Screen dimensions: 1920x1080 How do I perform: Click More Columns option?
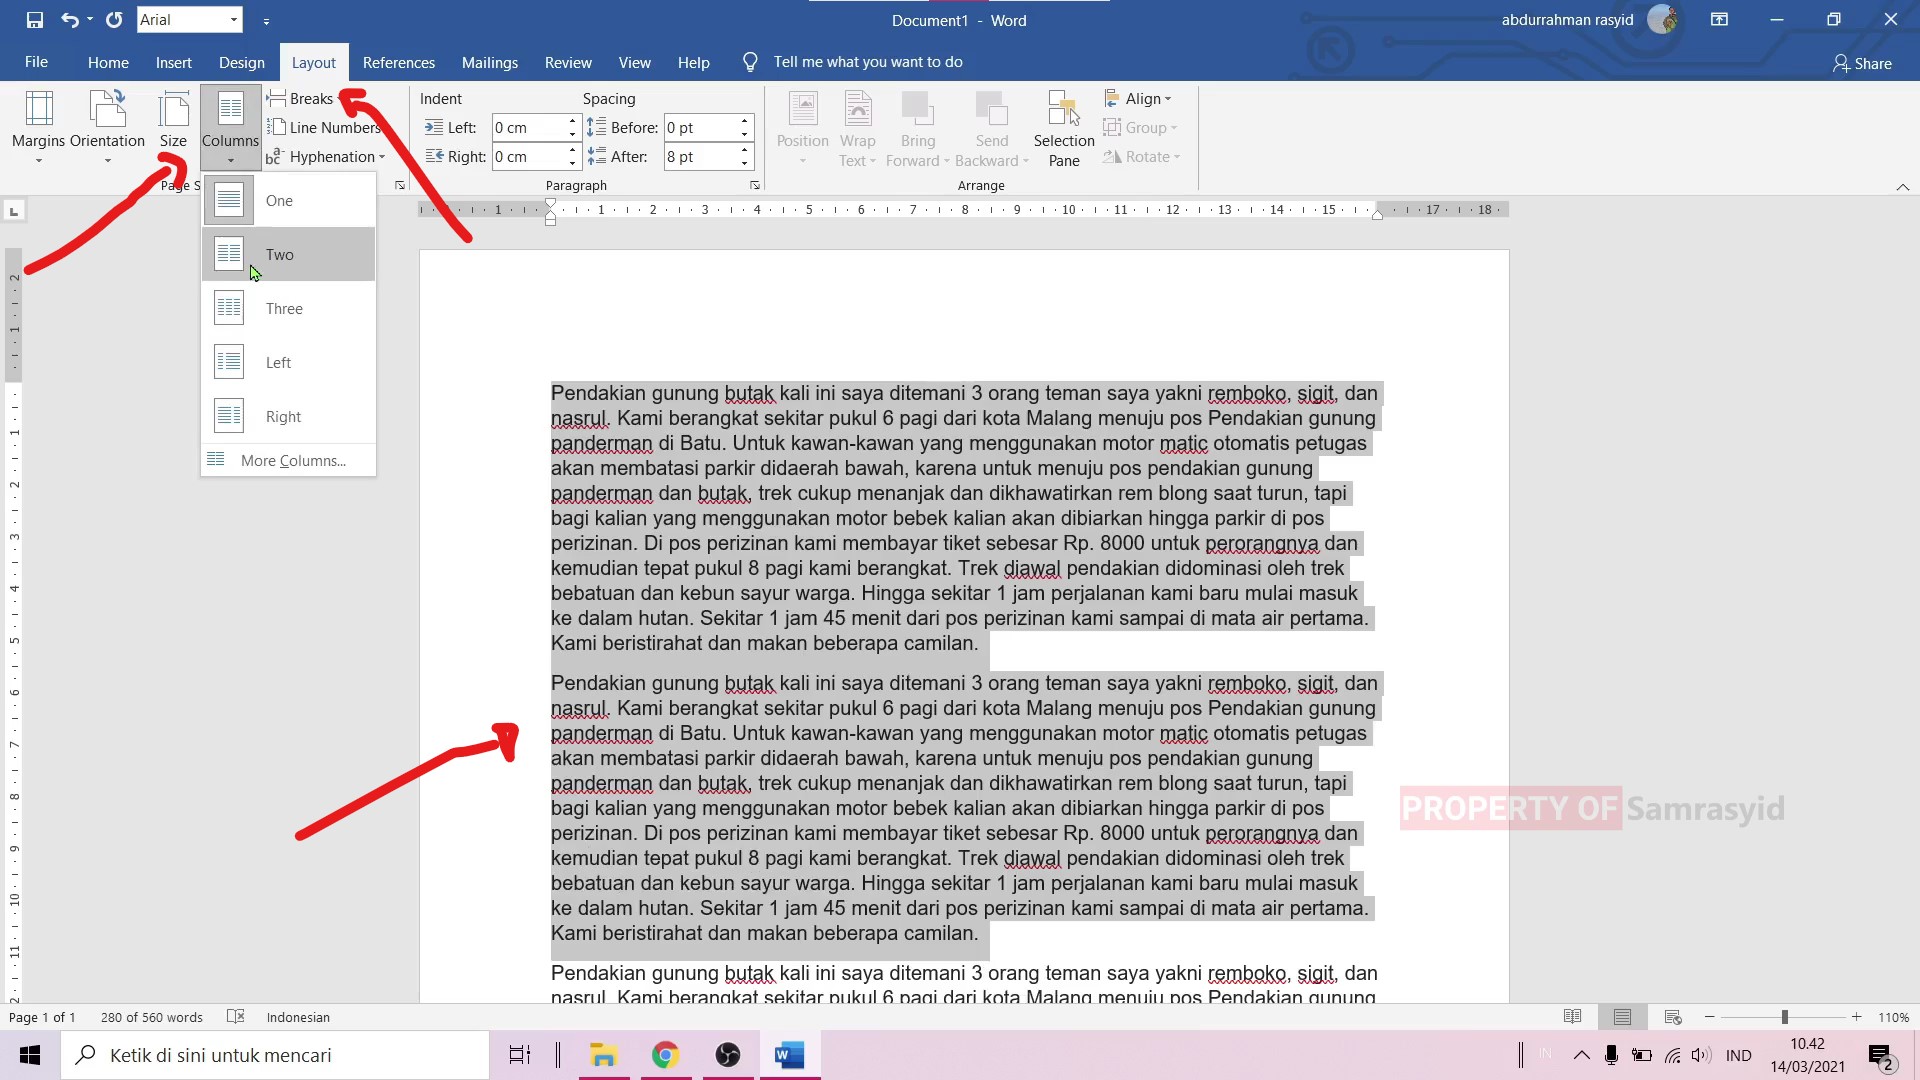[x=290, y=460]
